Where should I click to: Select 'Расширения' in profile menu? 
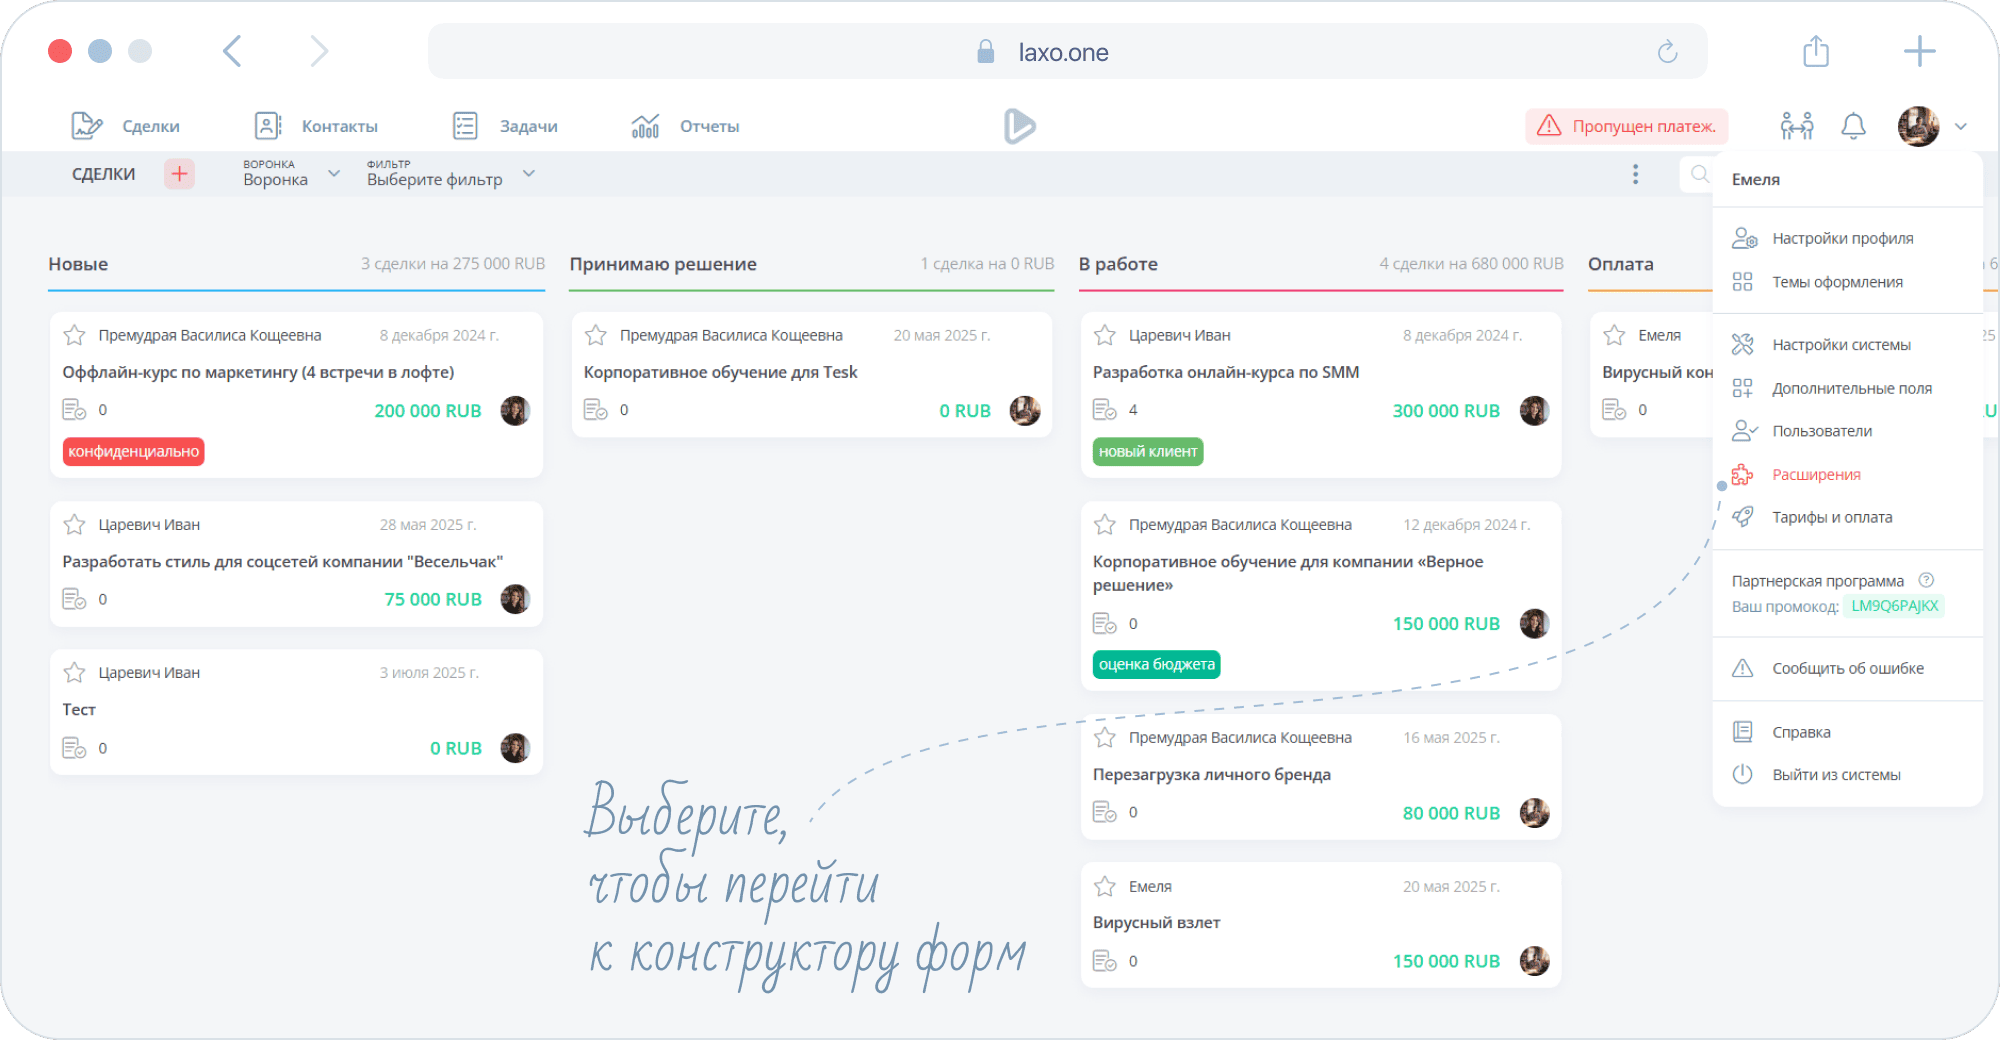[1816, 475]
